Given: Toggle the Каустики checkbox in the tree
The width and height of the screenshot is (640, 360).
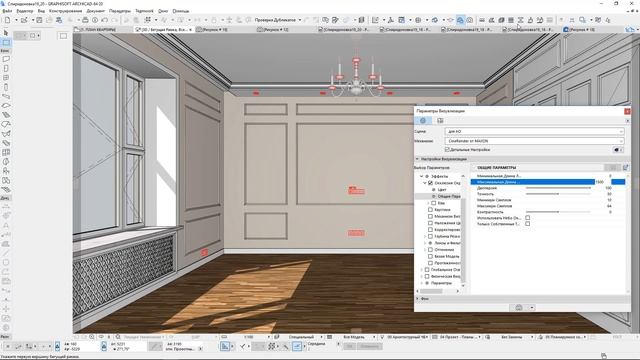Looking at the screenshot, I should tap(430, 209).
